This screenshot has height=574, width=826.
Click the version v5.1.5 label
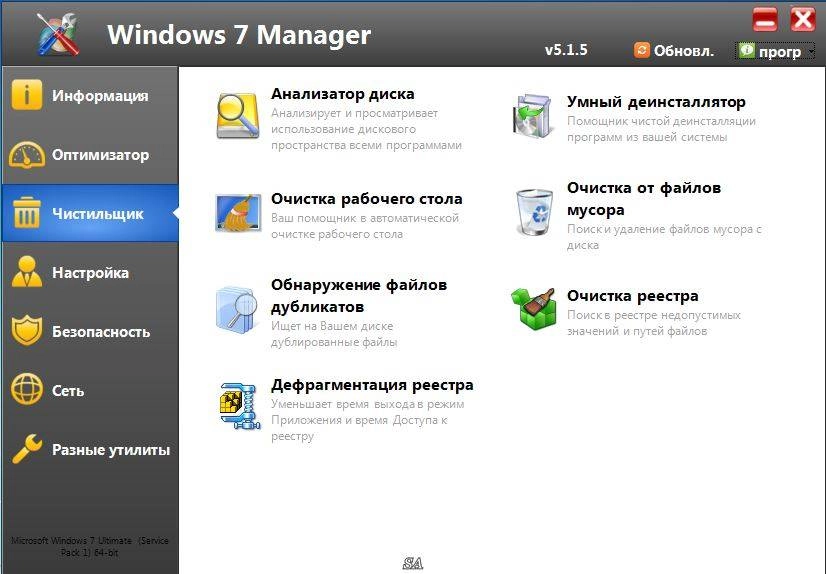coord(566,50)
